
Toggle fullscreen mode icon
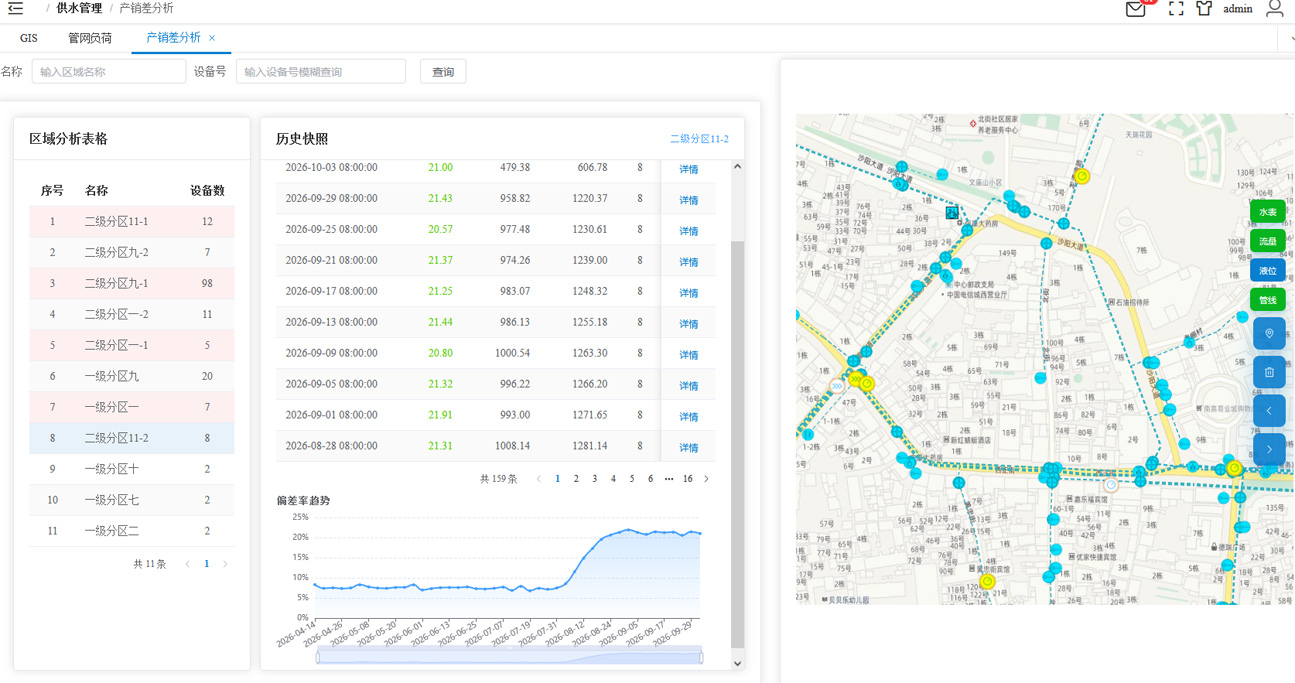(1176, 9)
